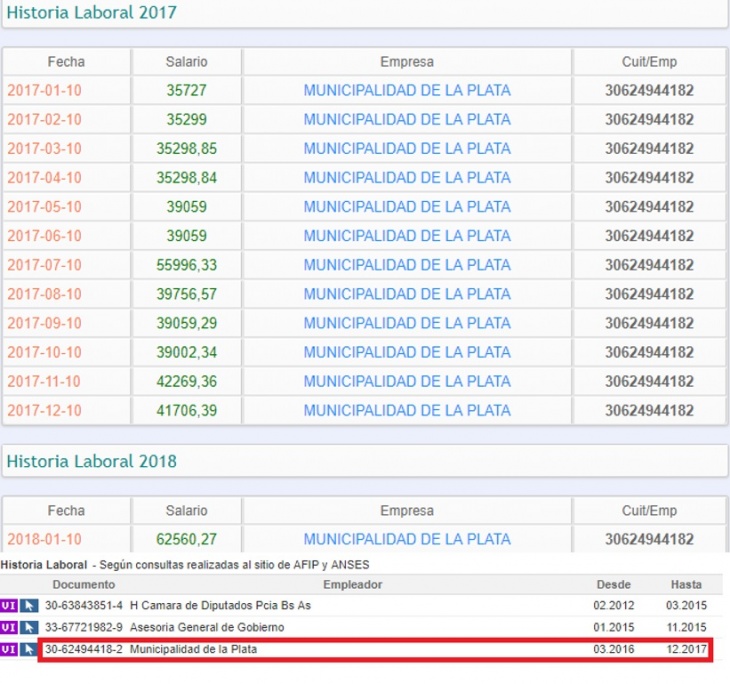Select employer H Camara de Diputados Pcia Bs As
This screenshot has height=684, width=730.
pos(220,606)
